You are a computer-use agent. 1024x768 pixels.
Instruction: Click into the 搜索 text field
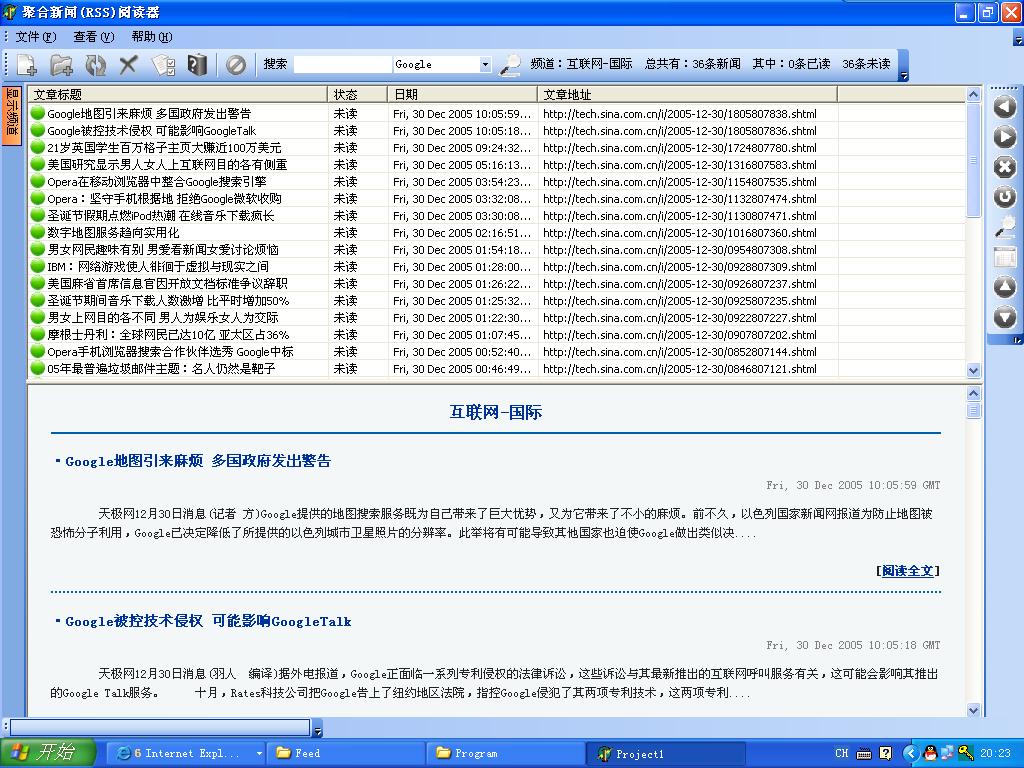coord(342,65)
